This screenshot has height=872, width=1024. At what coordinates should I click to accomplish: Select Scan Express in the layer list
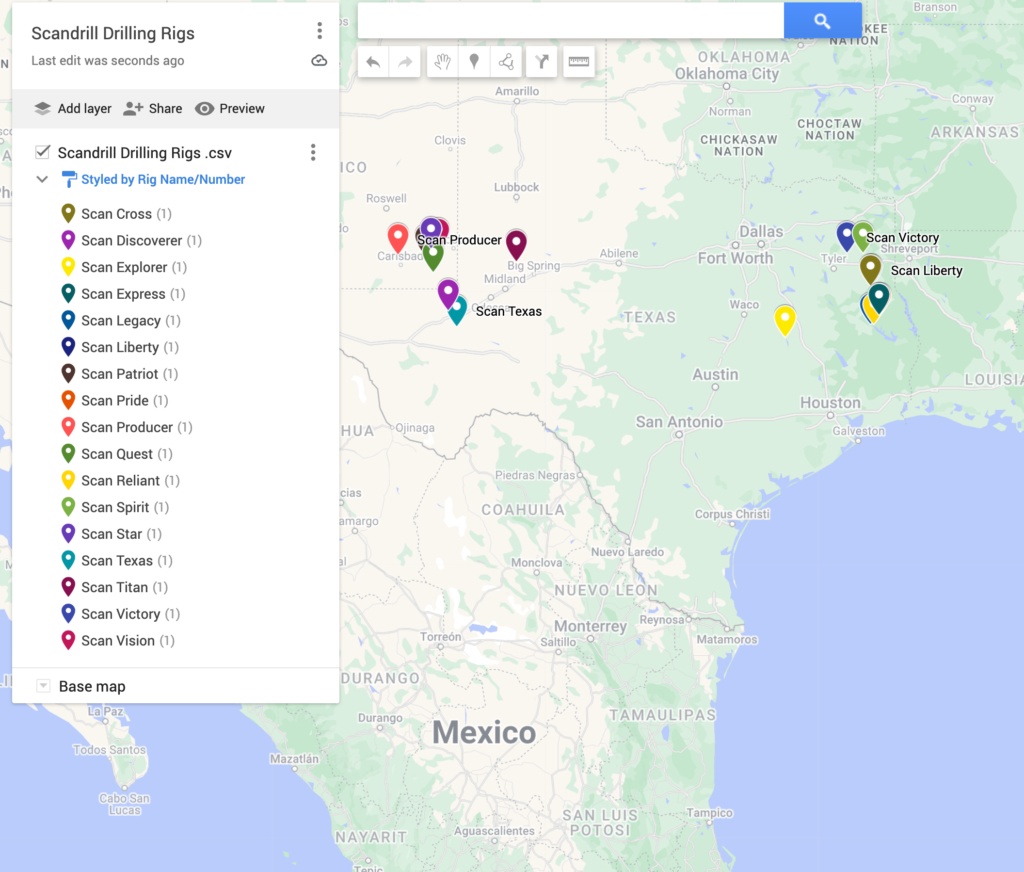[x=123, y=294]
